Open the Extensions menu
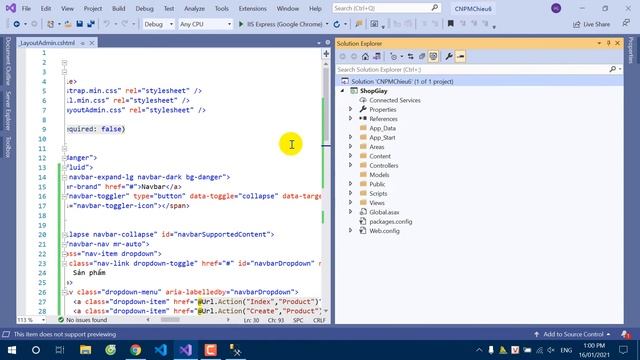The height and width of the screenshot is (360, 640). click(252, 9)
